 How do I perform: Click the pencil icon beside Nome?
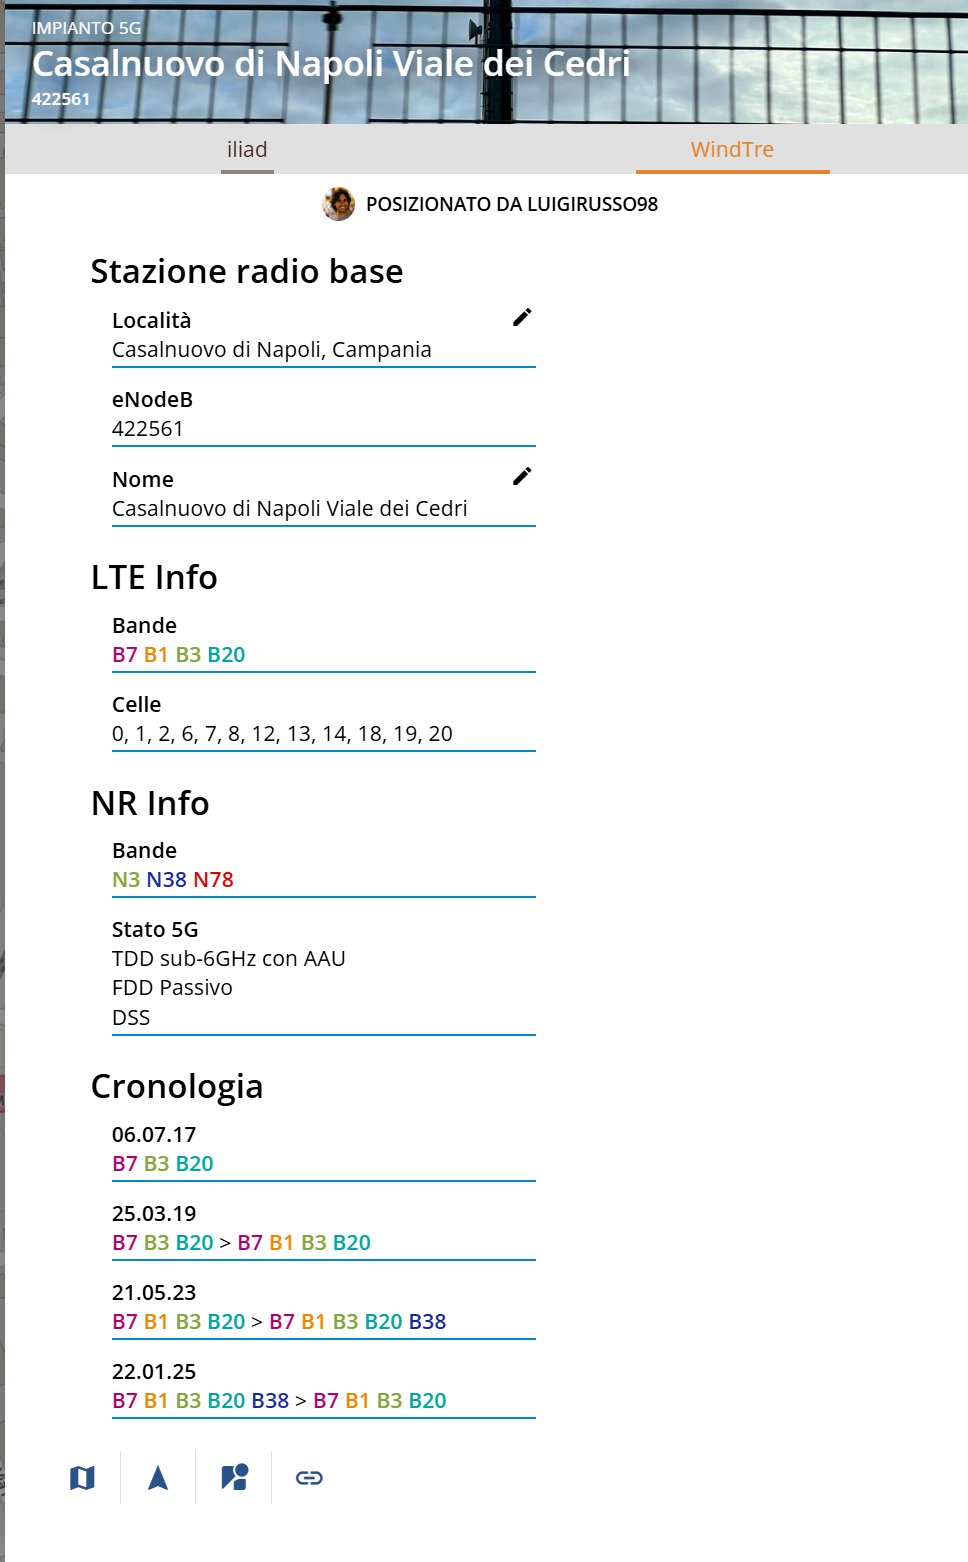[x=522, y=476]
